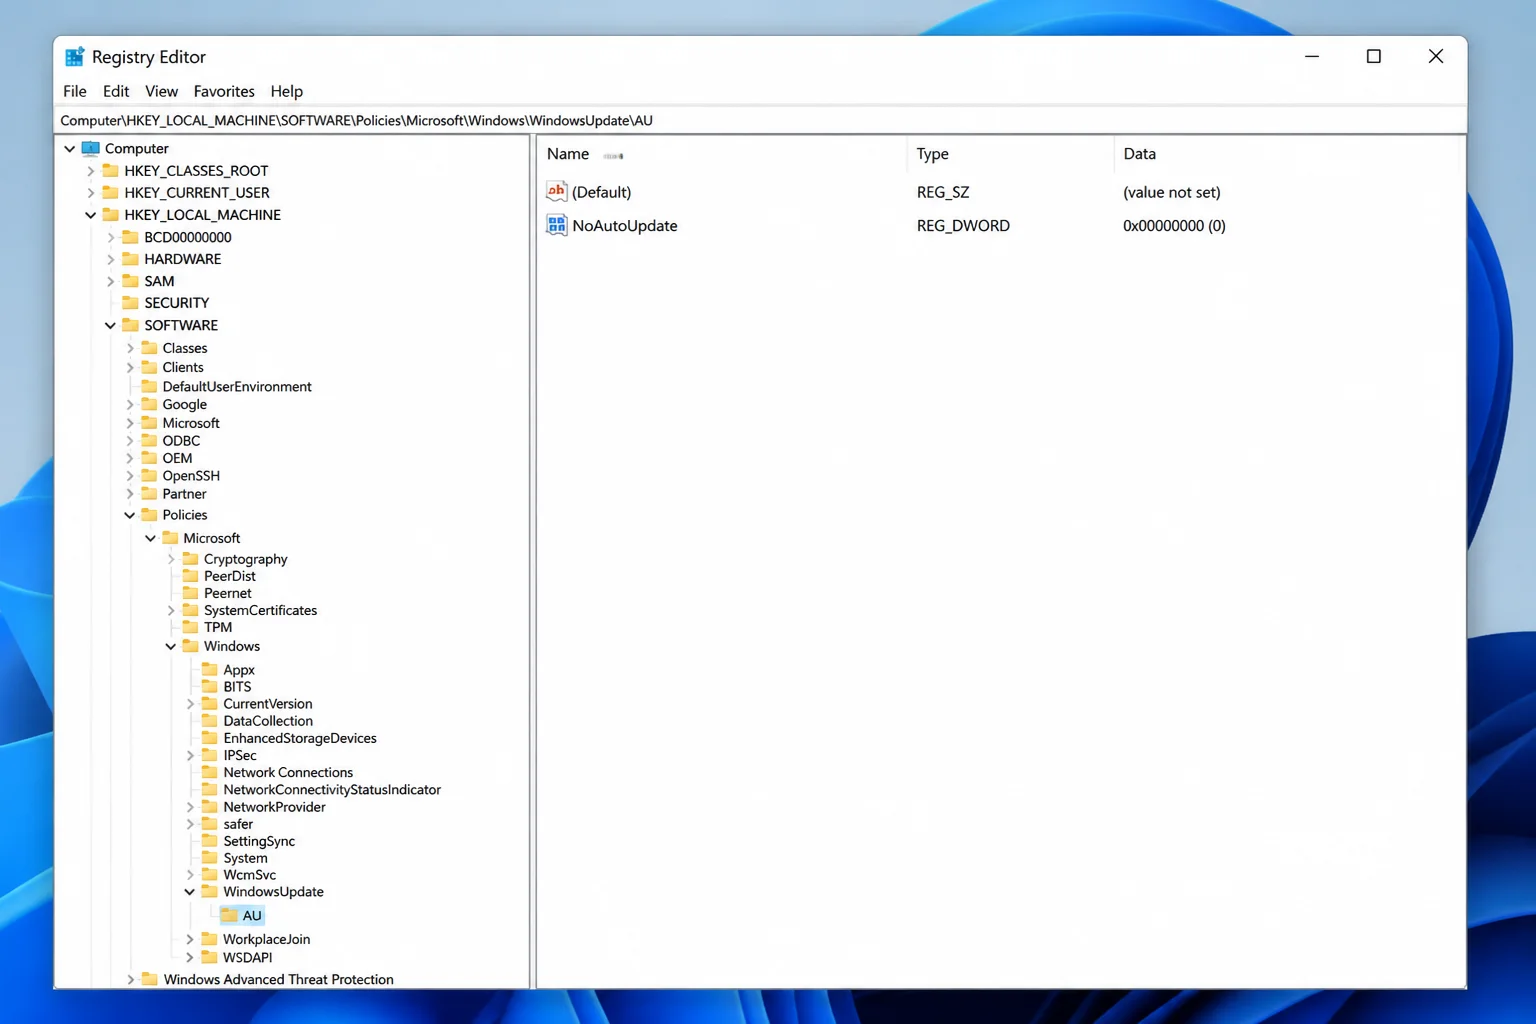Viewport: 1536px width, 1024px height.
Task: Open the Favorites menu
Action: (x=224, y=91)
